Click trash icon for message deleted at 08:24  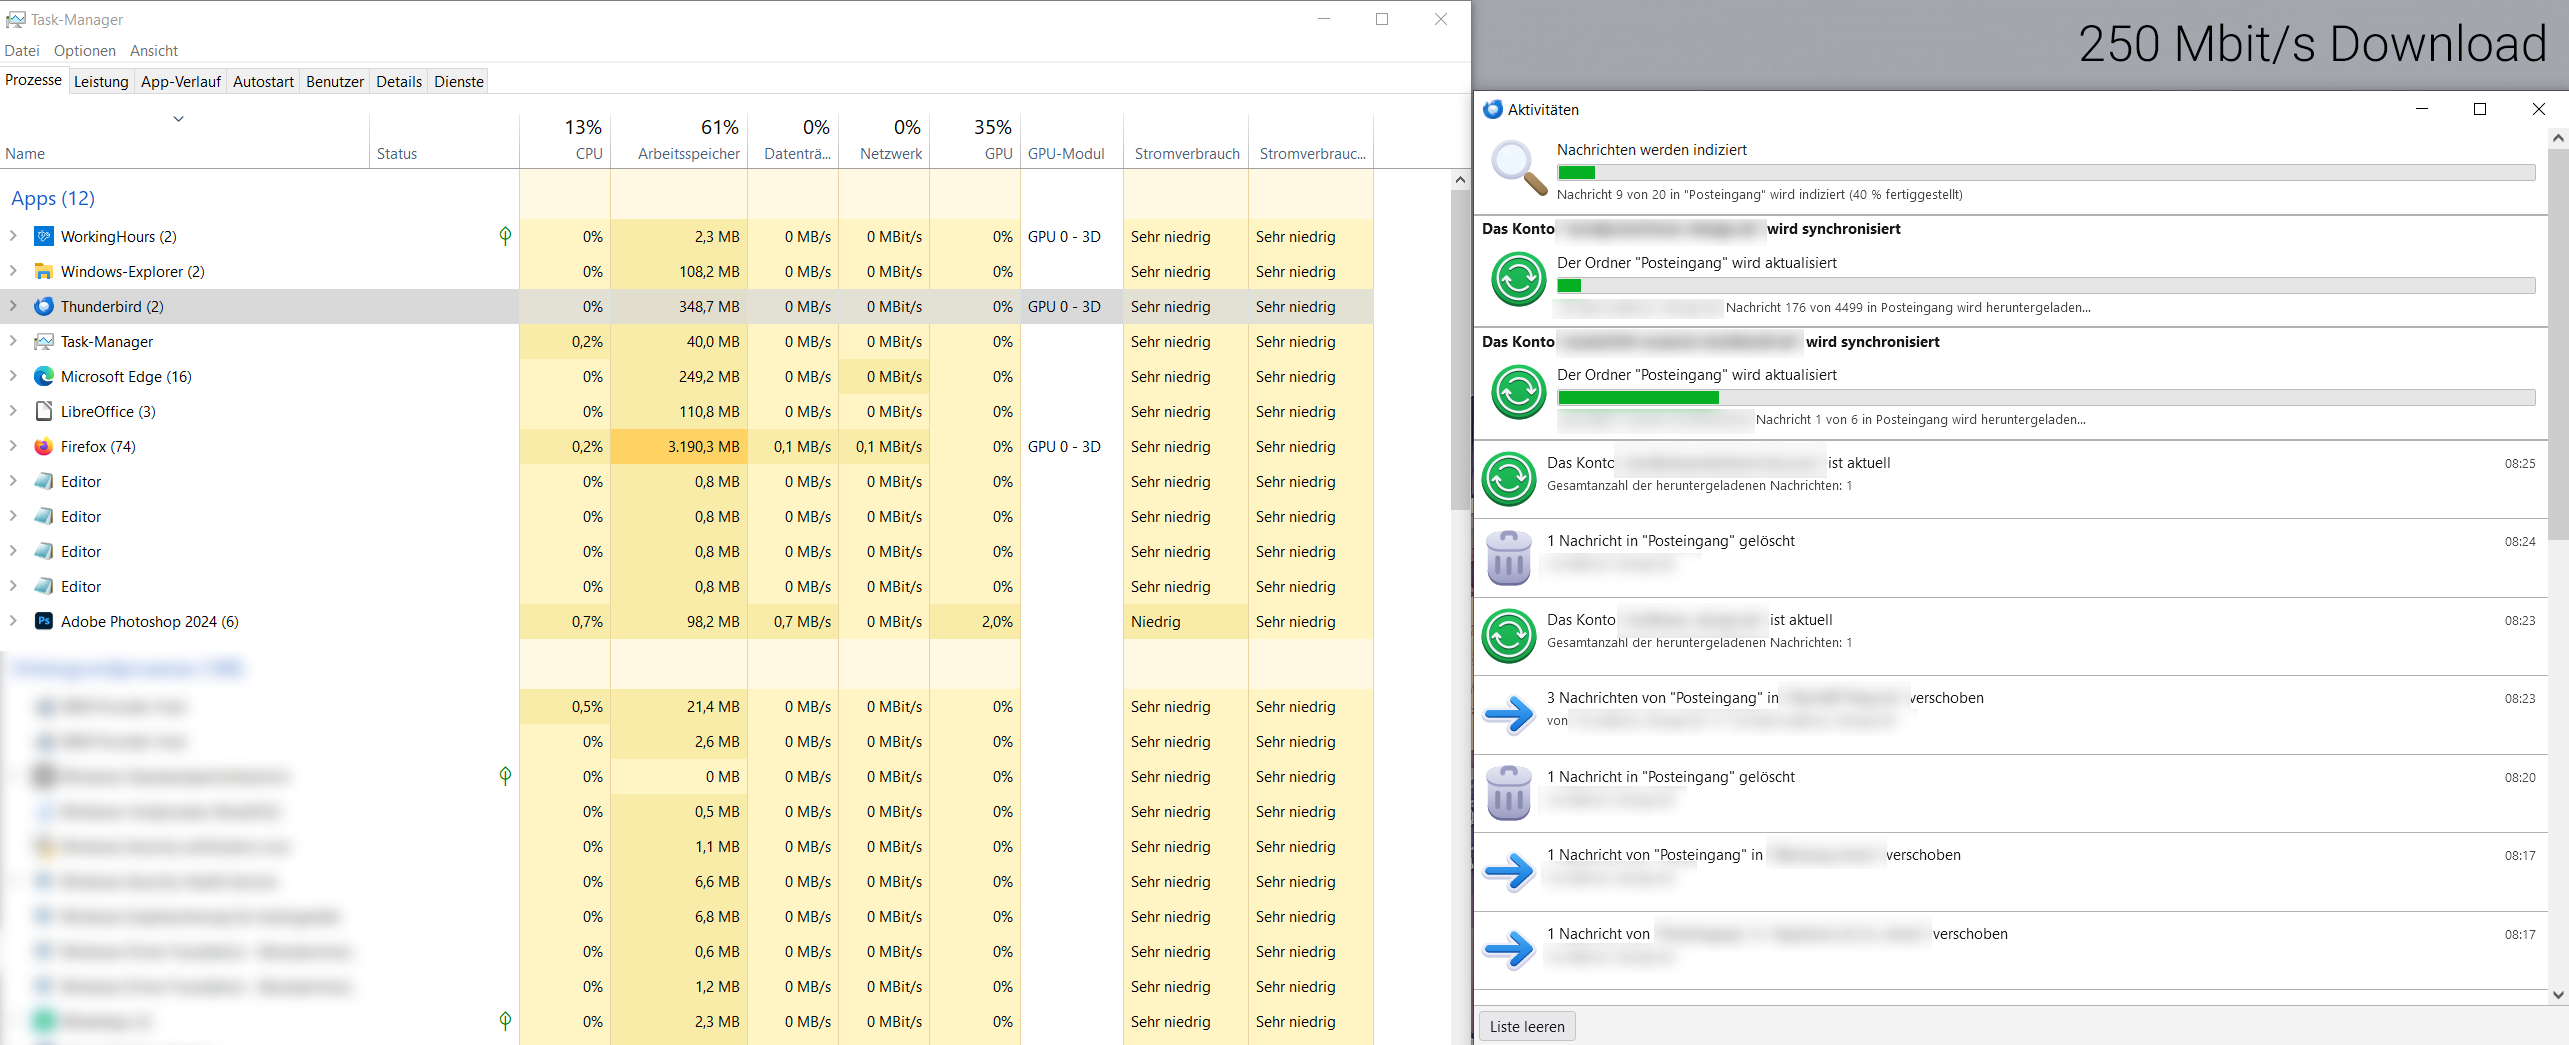pyautogui.click(x=1508, y=557)
